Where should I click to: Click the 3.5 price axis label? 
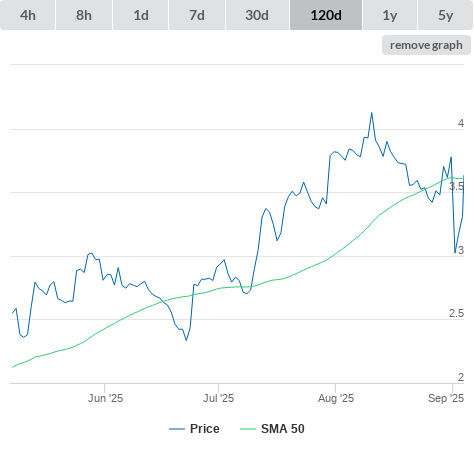click(456, 186)
